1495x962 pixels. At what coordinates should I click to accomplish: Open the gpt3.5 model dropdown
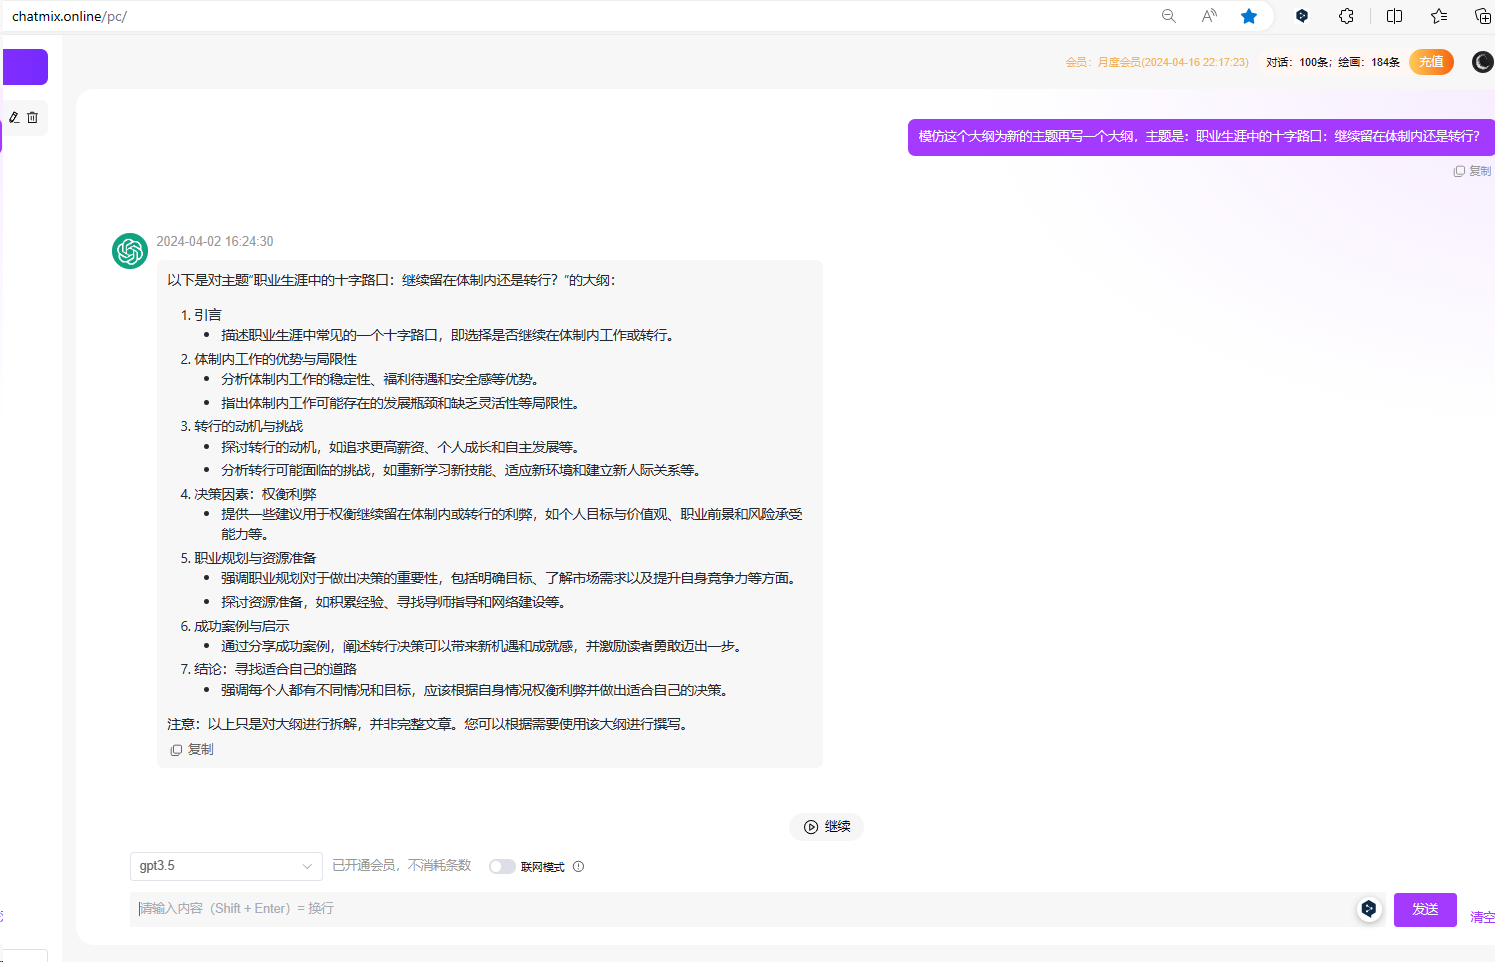[x=225, y=866]
